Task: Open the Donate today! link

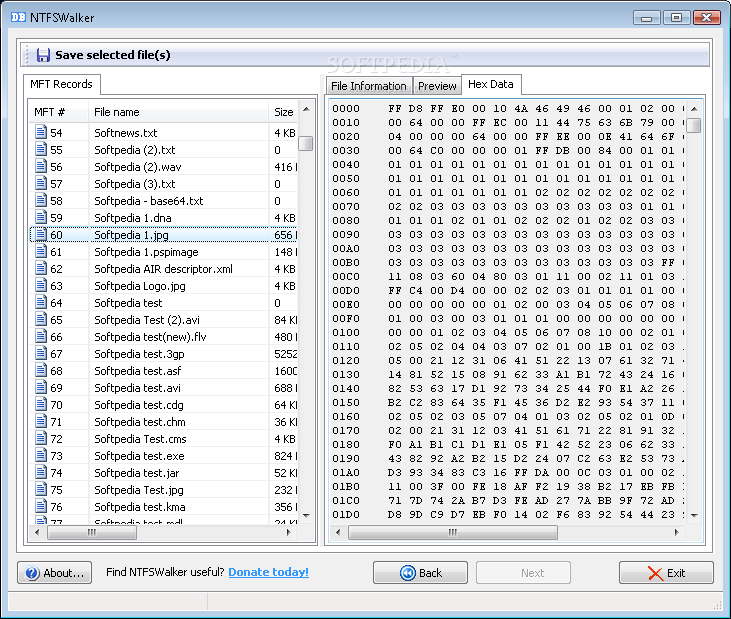Action: pyautogui.click(x=269, y=572)
